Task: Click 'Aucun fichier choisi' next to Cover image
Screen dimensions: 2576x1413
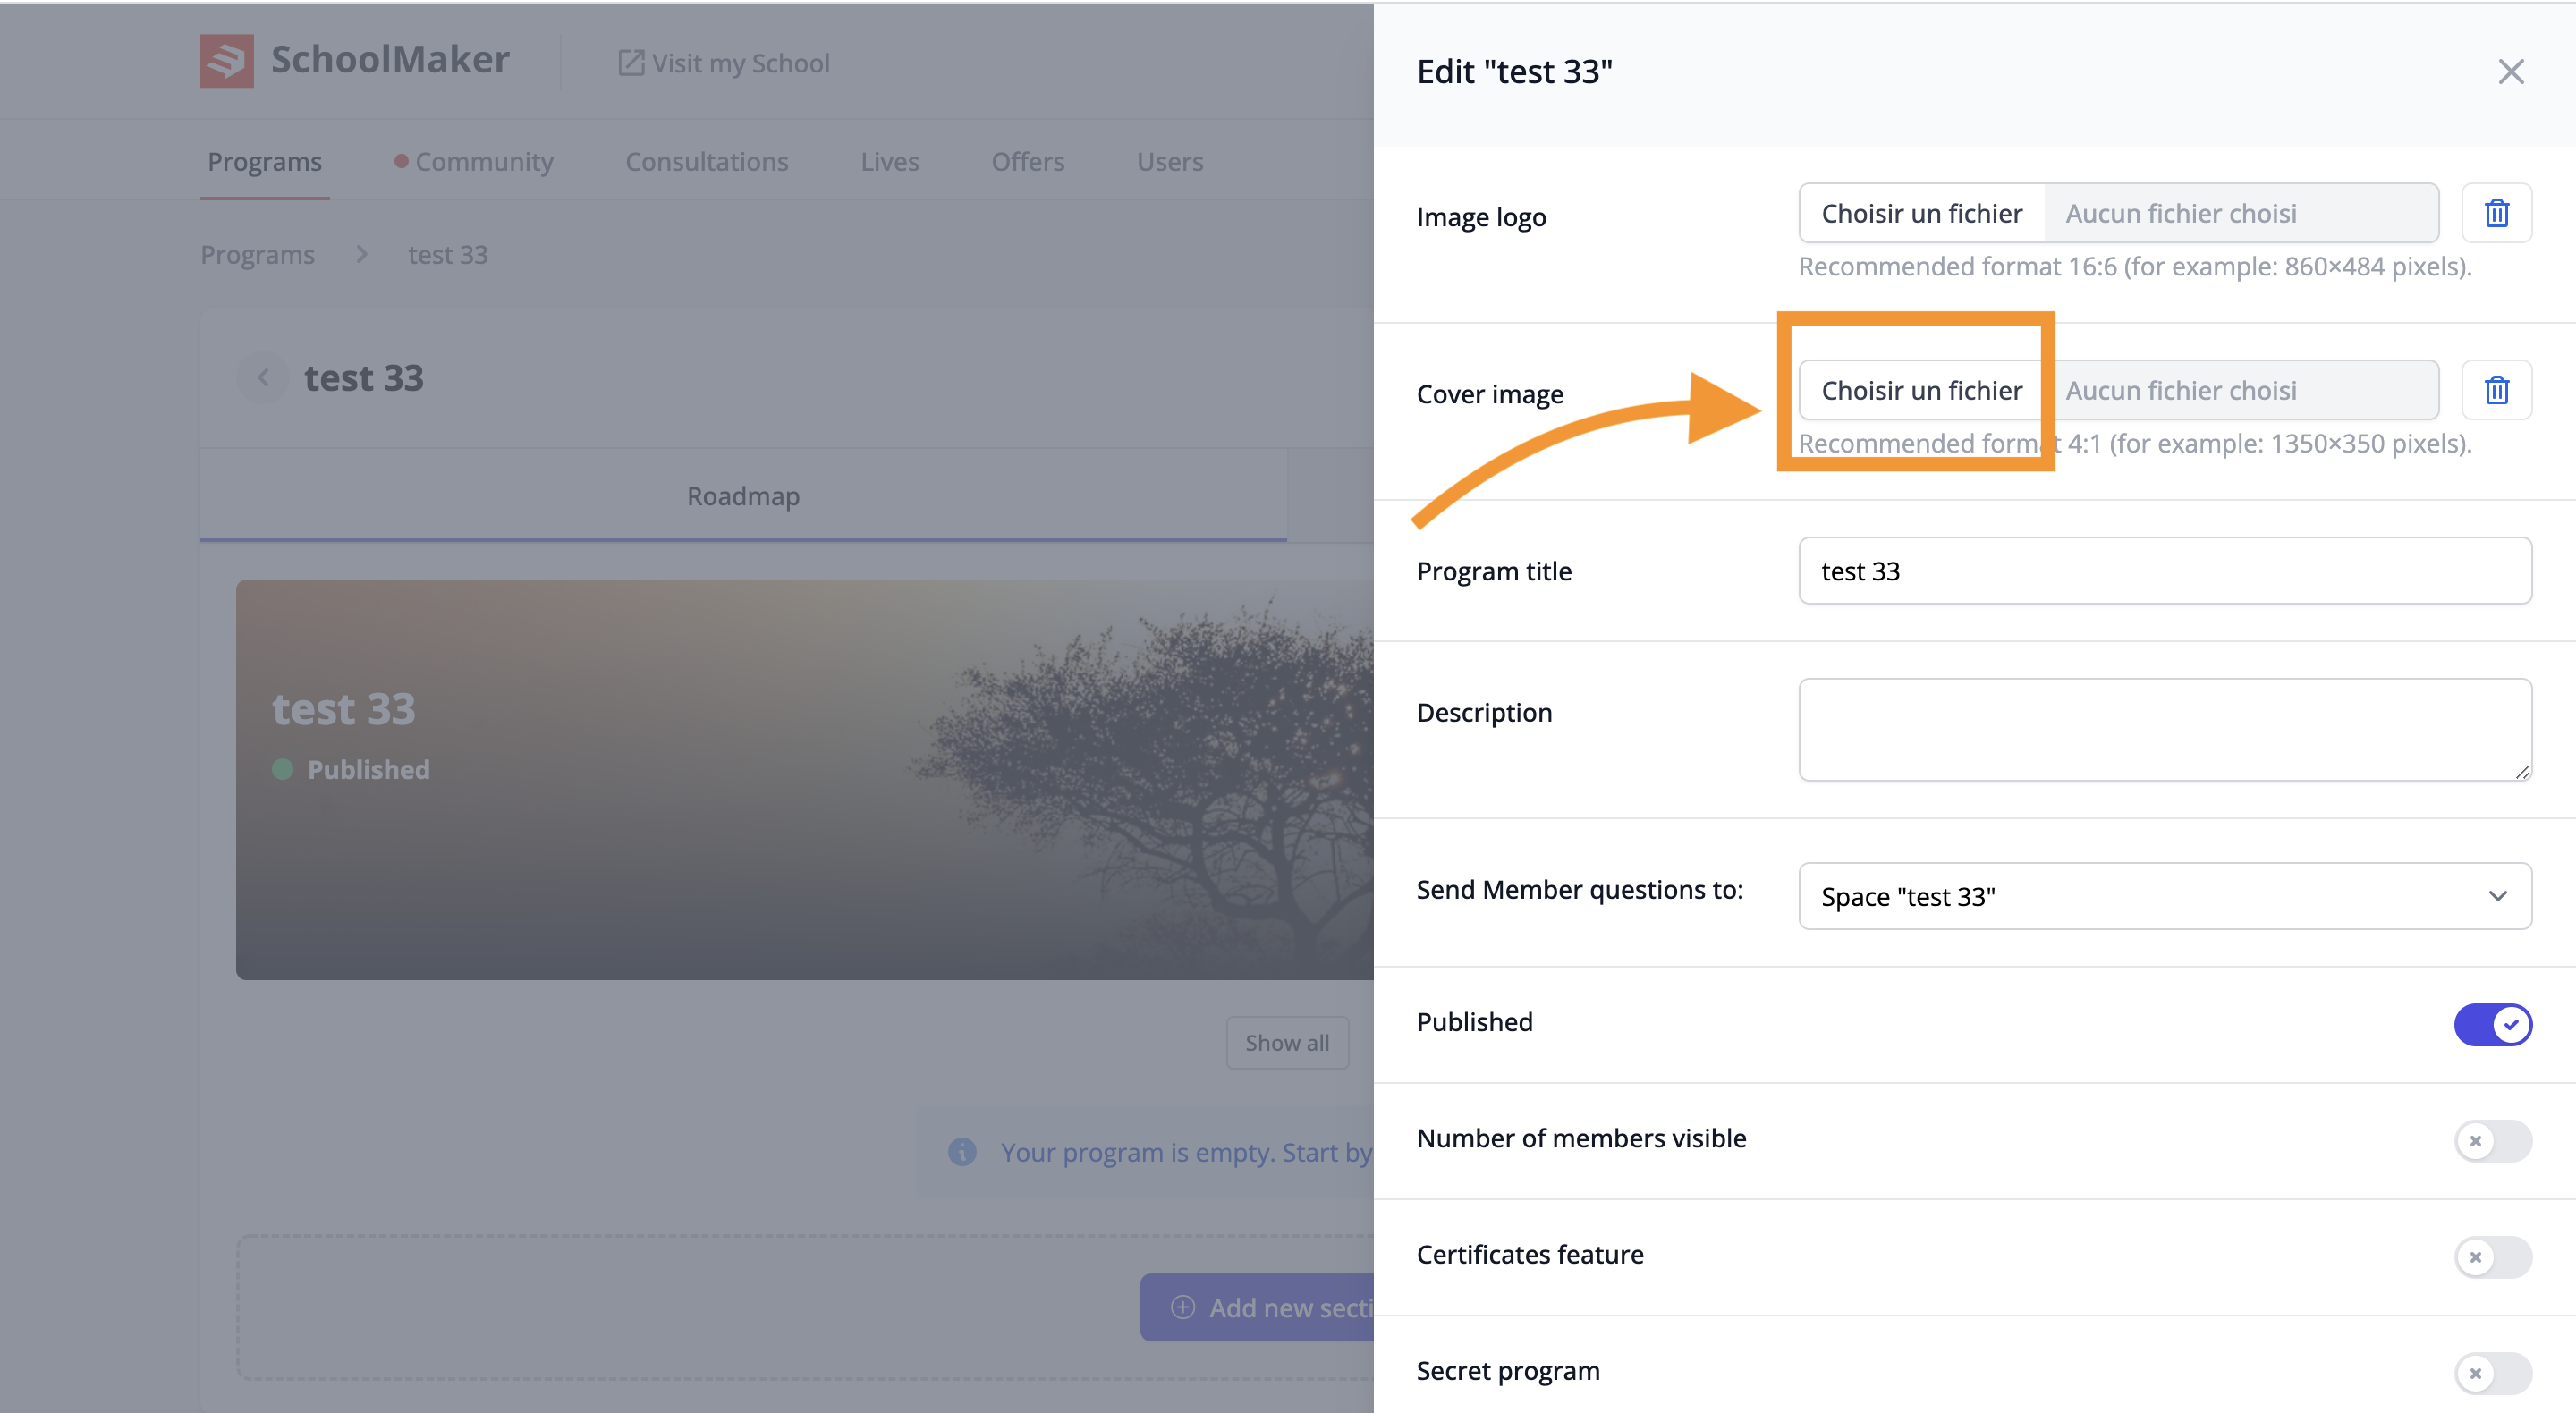Action: pyautogui.click(x=2181, y=390)
